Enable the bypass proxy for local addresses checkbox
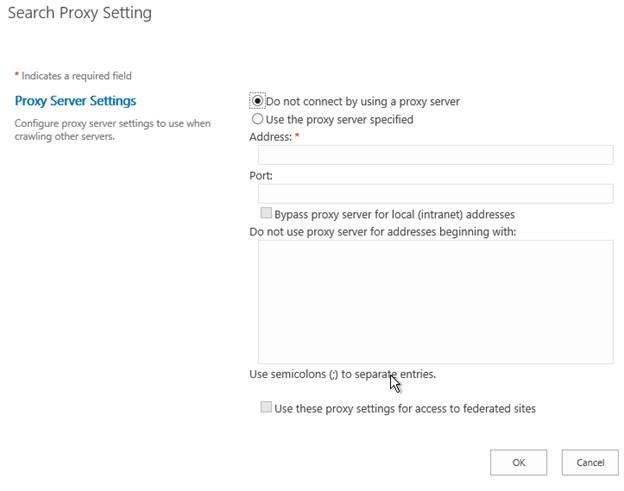Viewport: 624px width, 491px height. [266, 214]
